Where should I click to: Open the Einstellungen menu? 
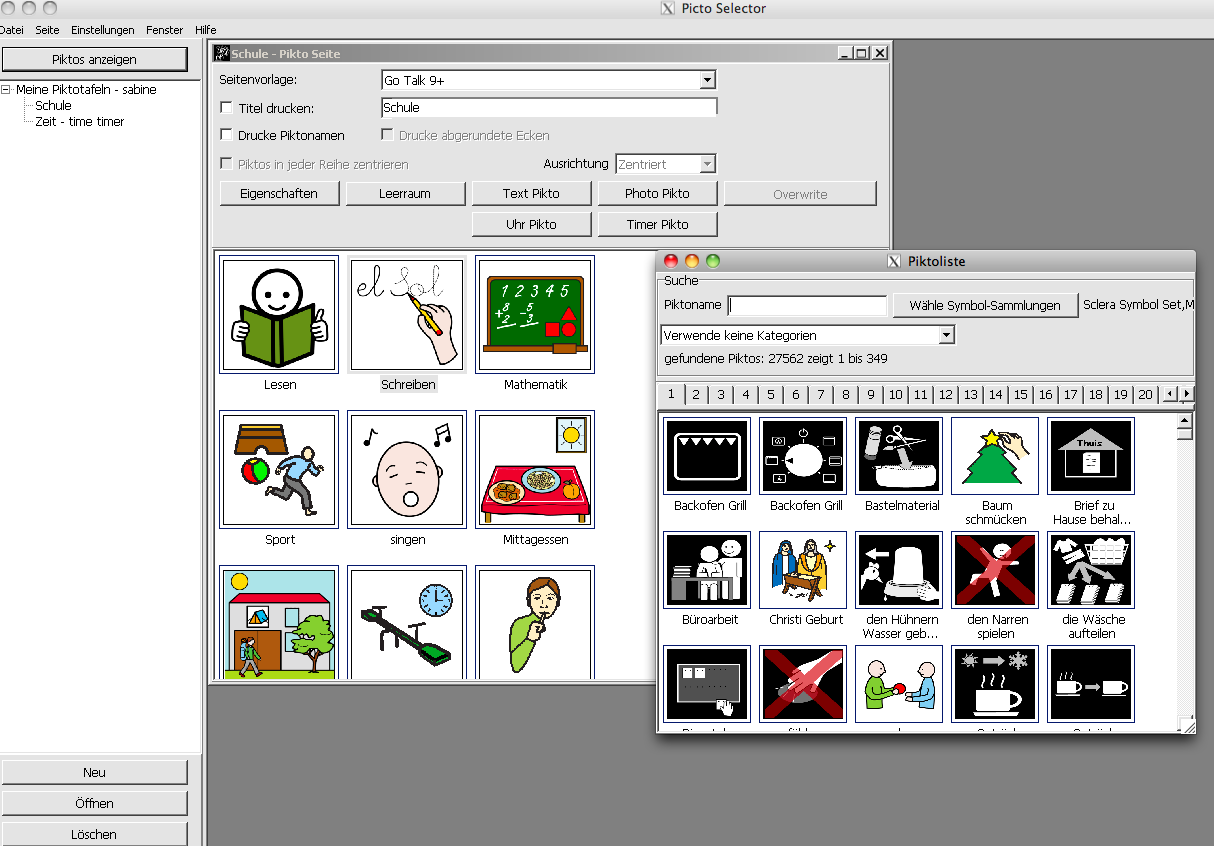[x=102, y=29]
